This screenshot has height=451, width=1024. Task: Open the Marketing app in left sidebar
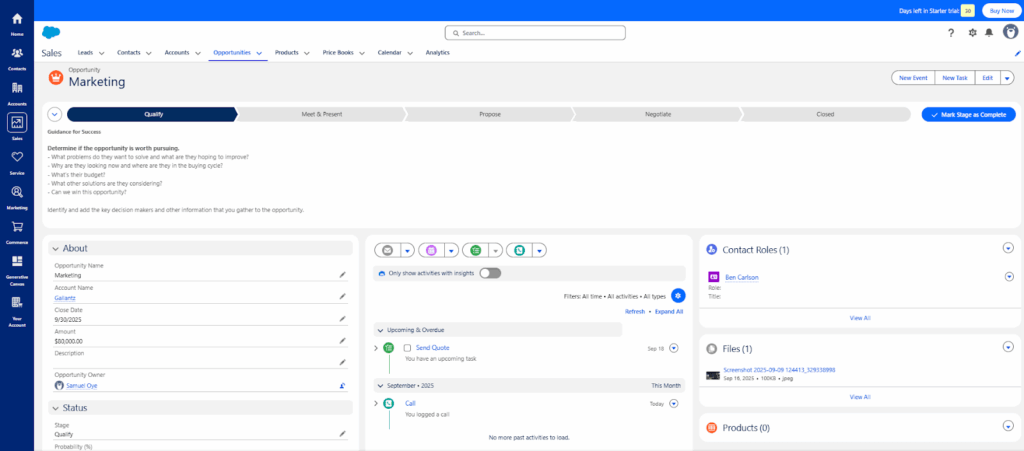[17, 194]
